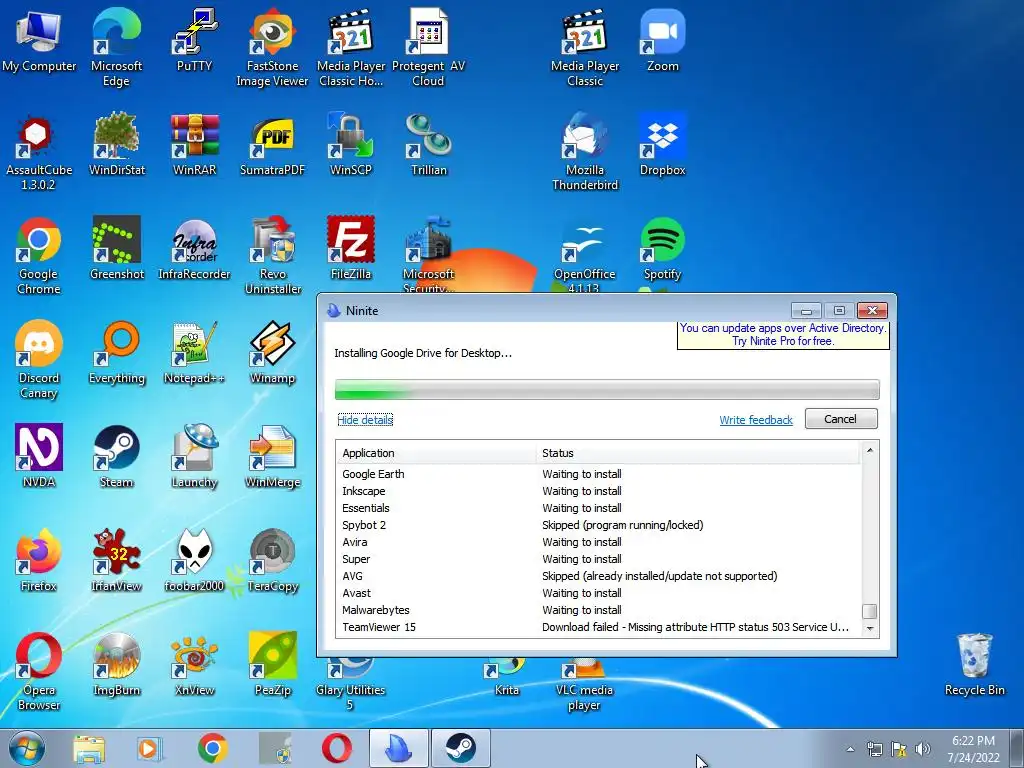Select the PuTTY desktop shortcut

[x=194, y=40]
